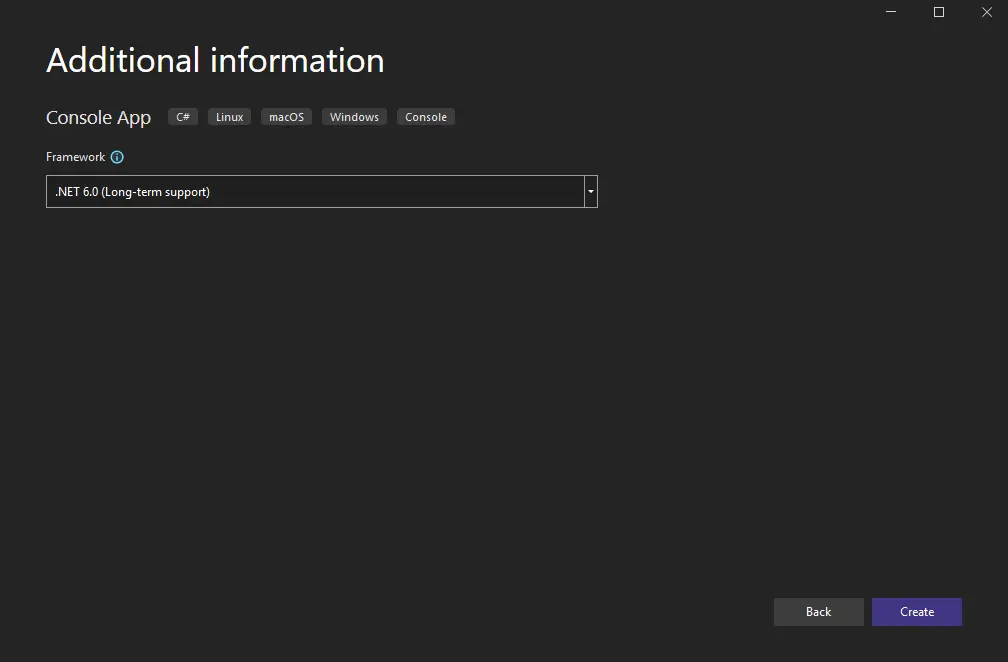The image size is (1008, 662).
Task: Go back with the Back button
Action: (x=818, y=612)
